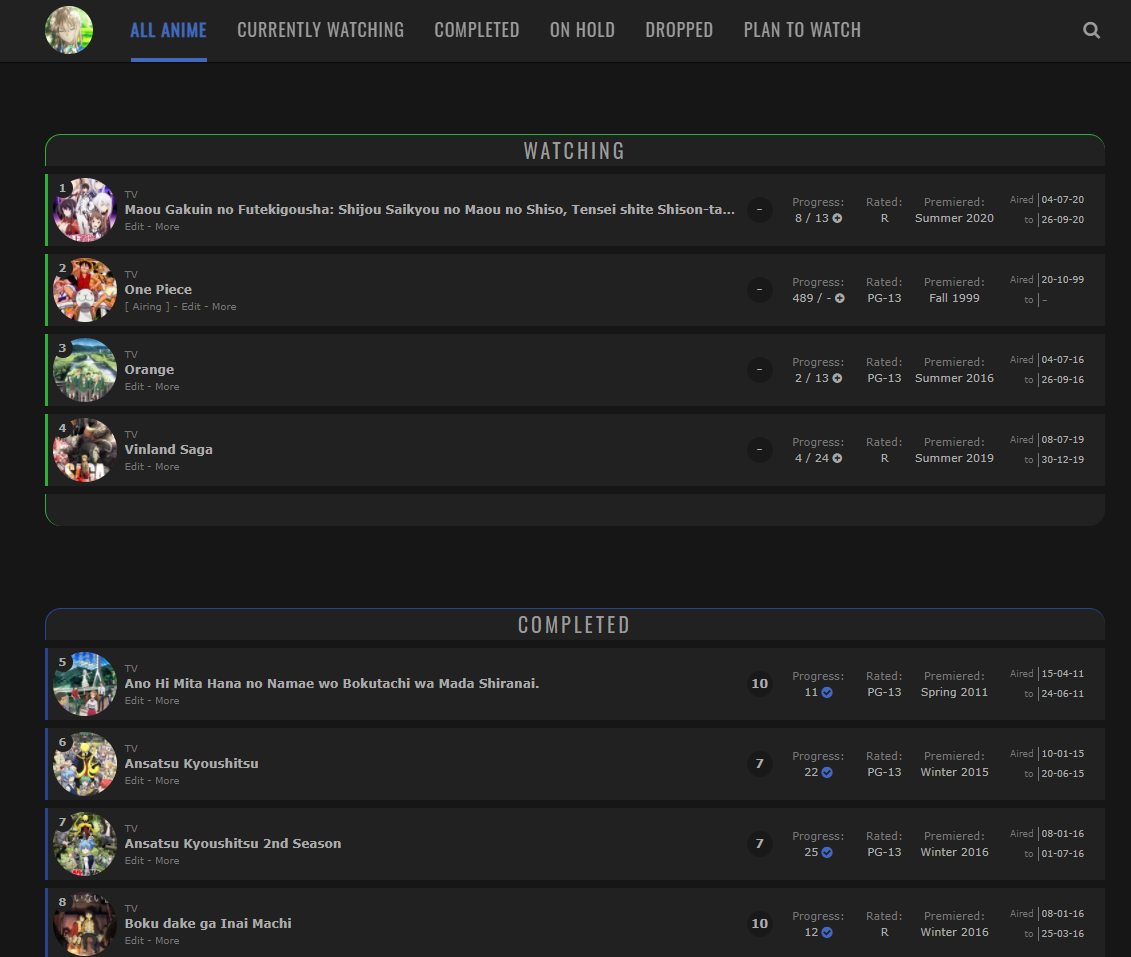1131x957 pixels.
Task: Show More for Ansatsu Kyoushitsu 2nd Season
Action: pos(167,861)
